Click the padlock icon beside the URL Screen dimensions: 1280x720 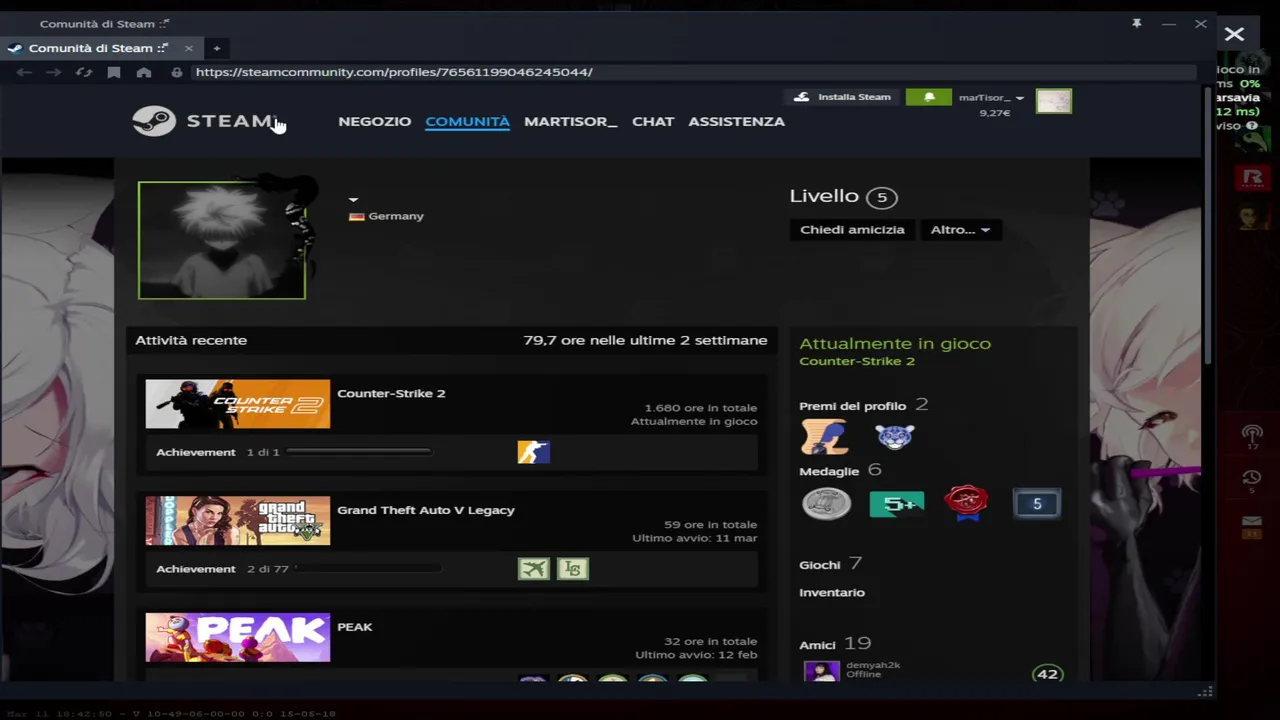pyautogui.click(x=177, y=72)
